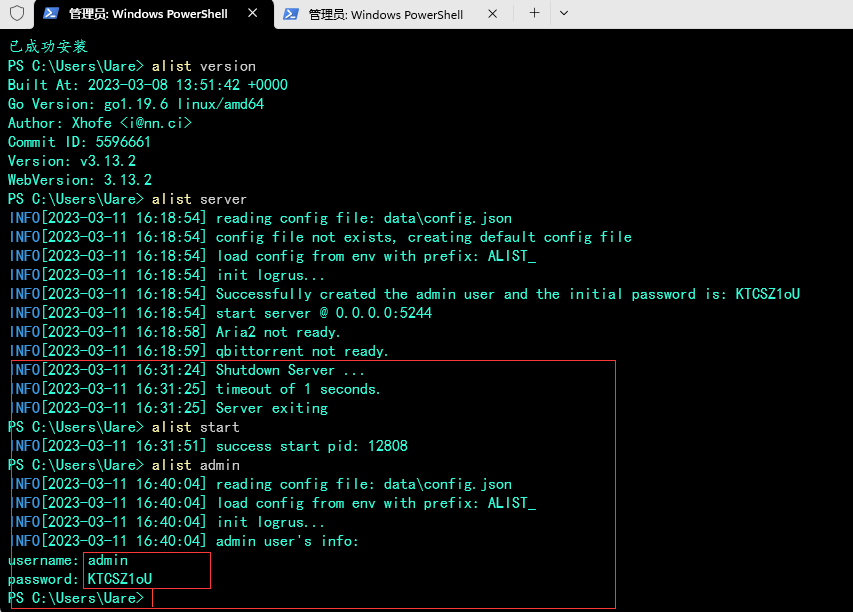Click the highlighted password KTCSZ1oU box
Screen dimensions: 853x612
[122, 579]
